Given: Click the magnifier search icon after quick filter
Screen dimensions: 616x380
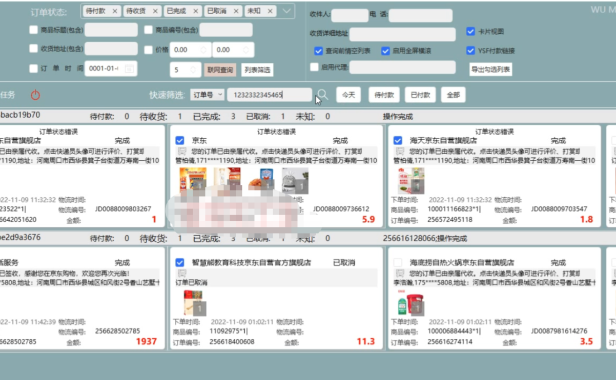Looking at the screenshot, I should pyautogui.click(x=323, y=94).
